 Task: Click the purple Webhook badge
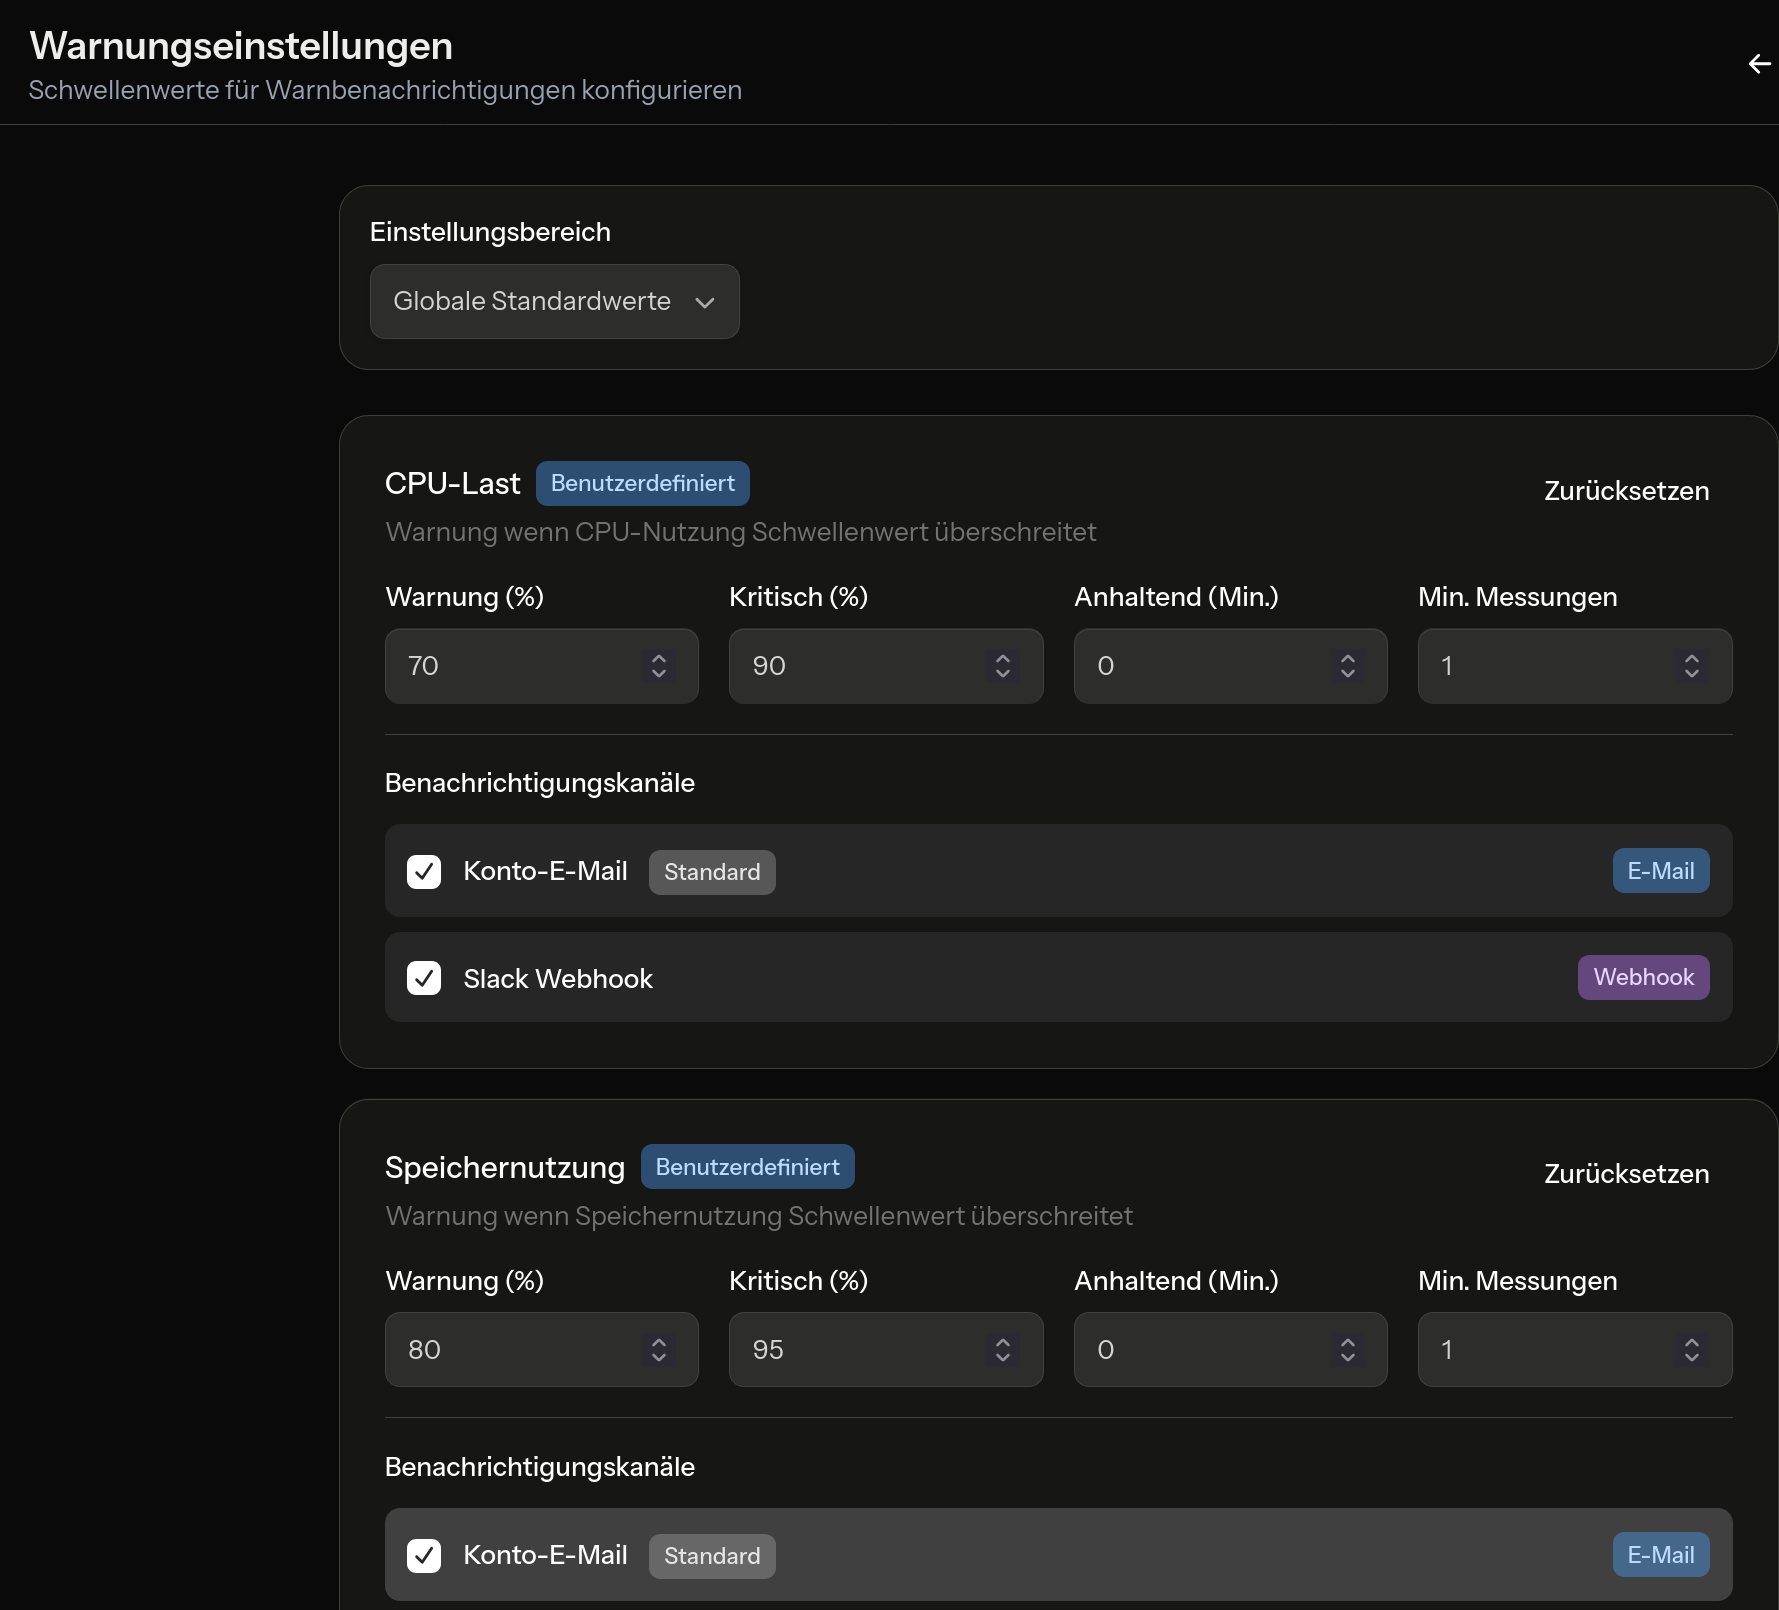click(x=1643, y=977)
